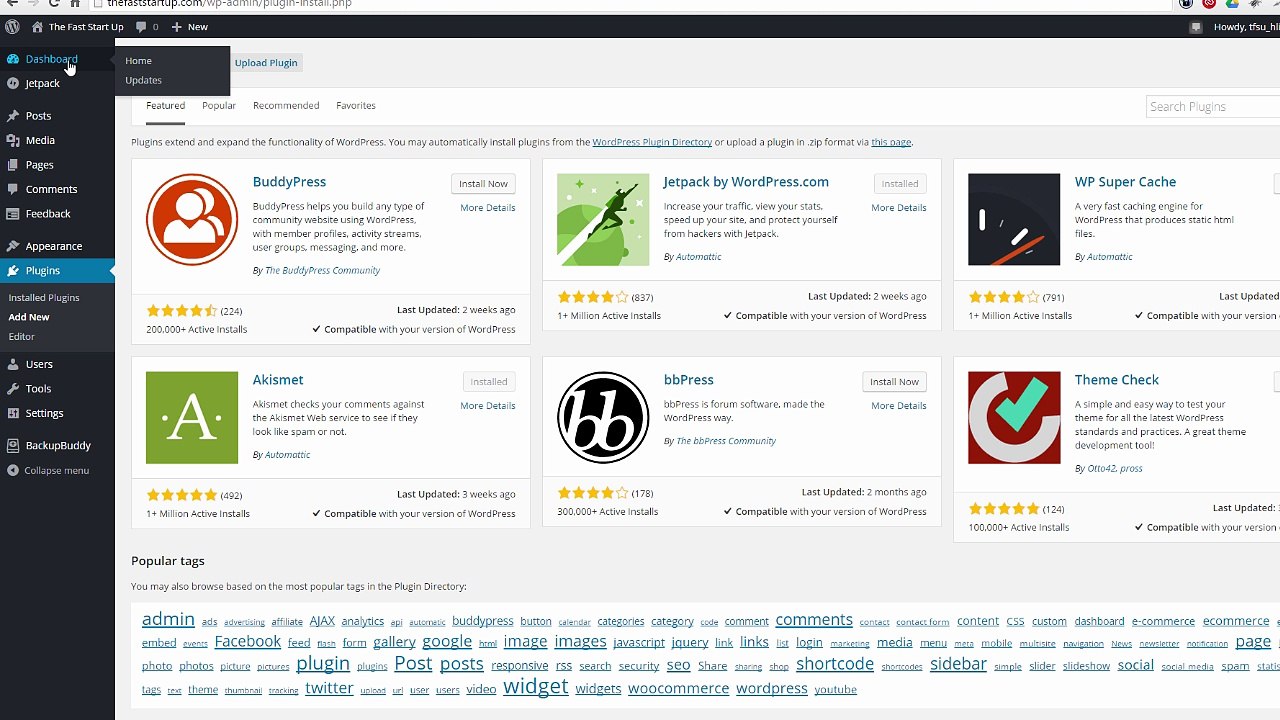The height and width of the screenshot is (720, 1280).
Task: Switch to the Favorites tab
Action: [356, 105]
